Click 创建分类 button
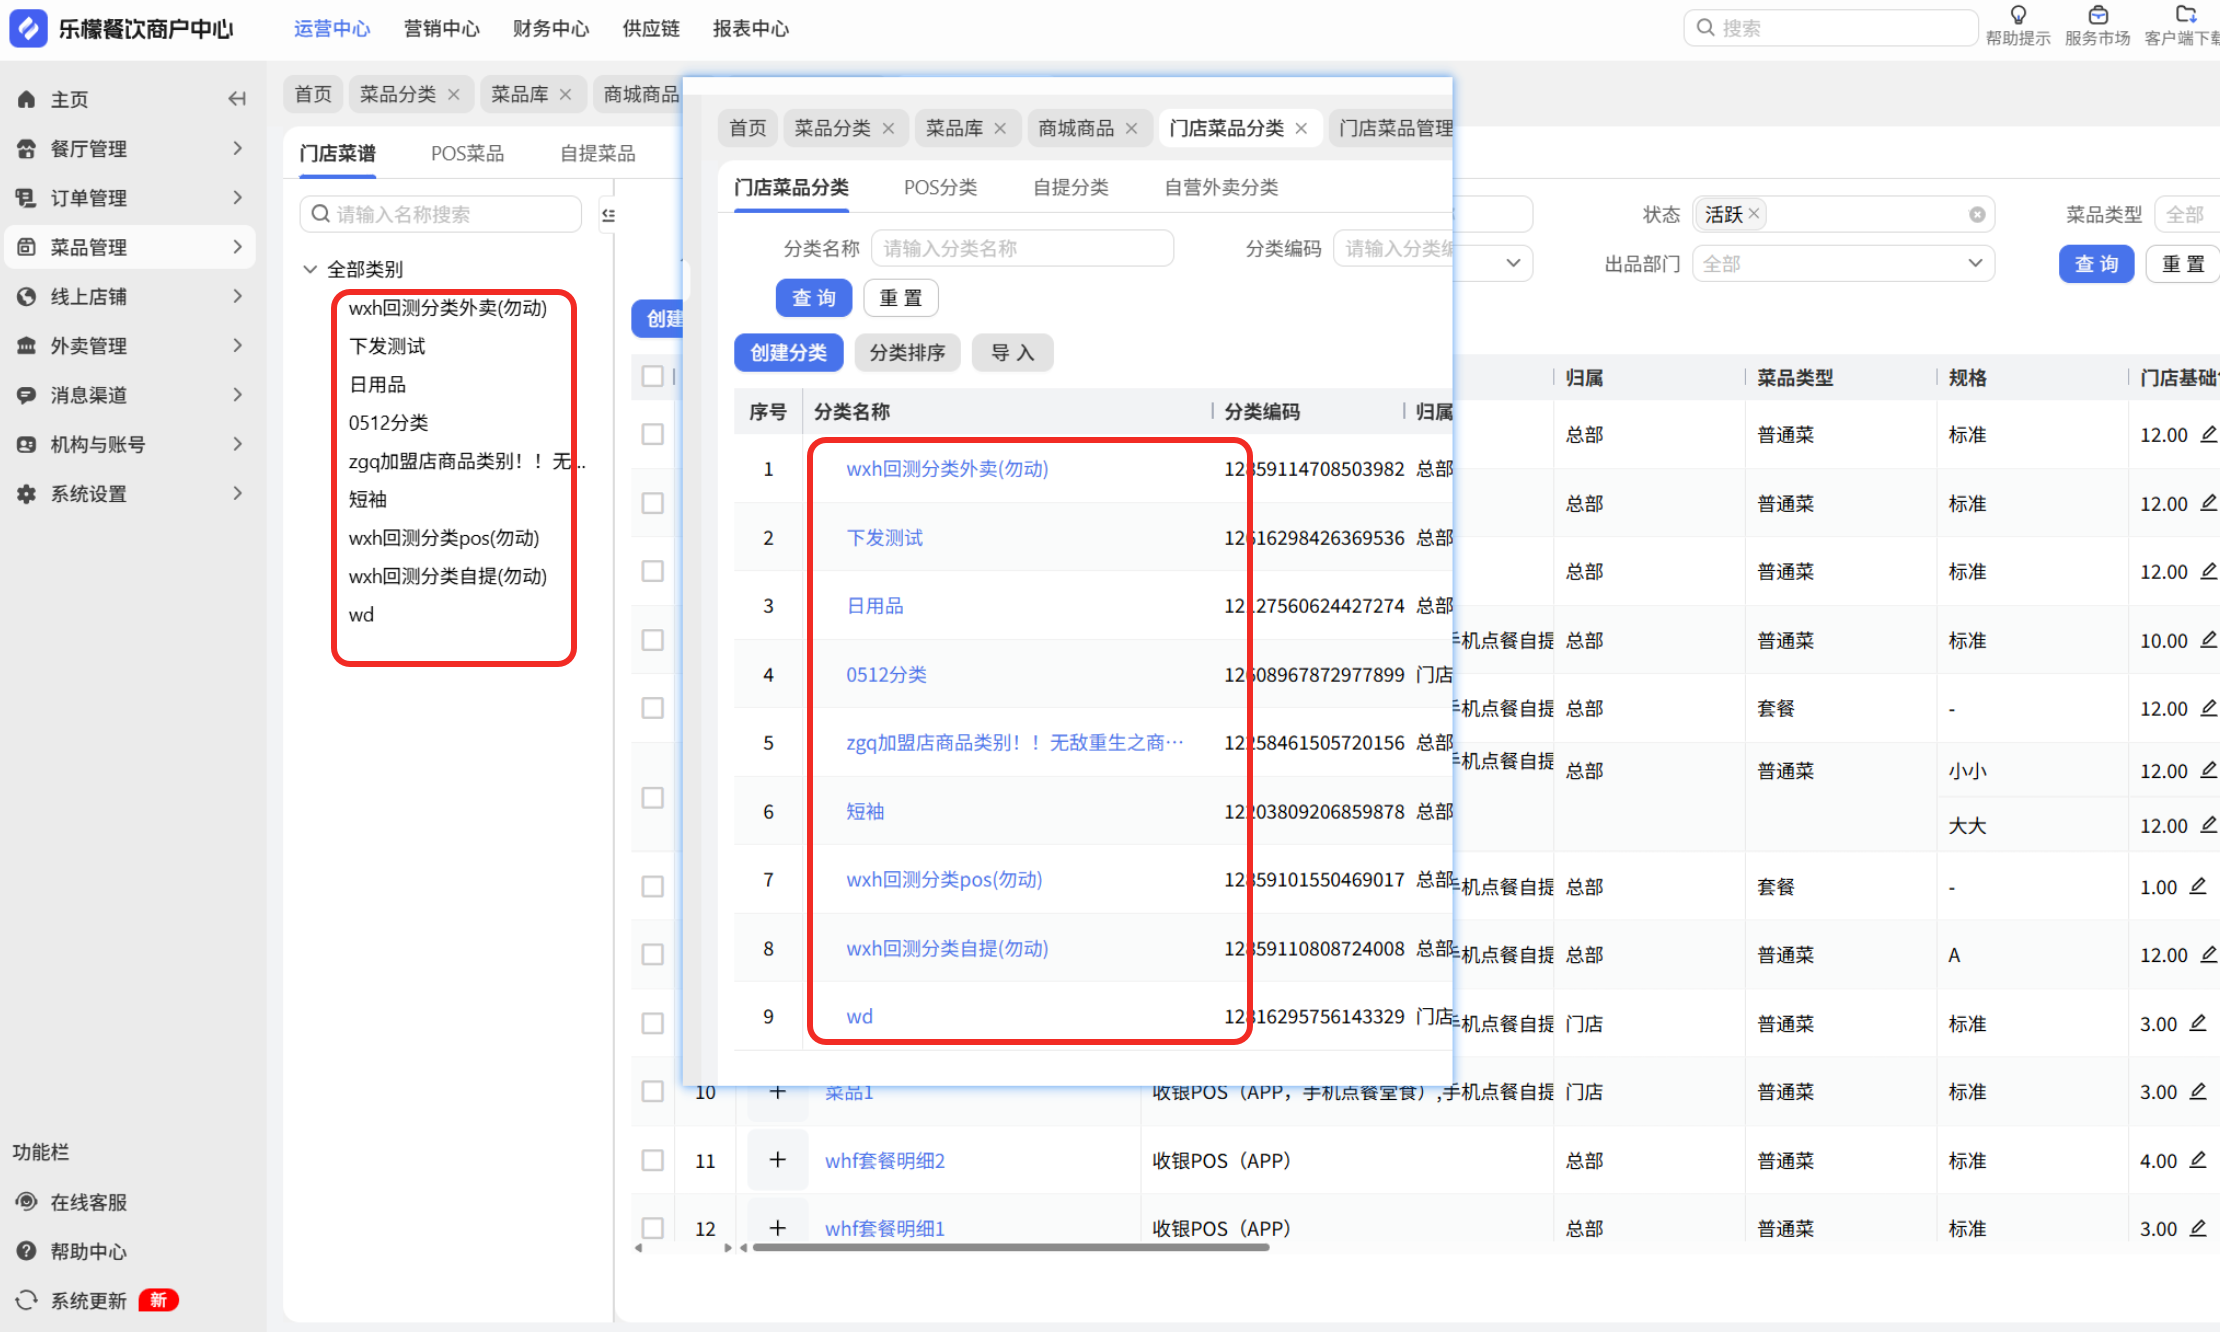Viewport: 2220px width, 1332px height. pyautogui.click(x=788, y=352)
